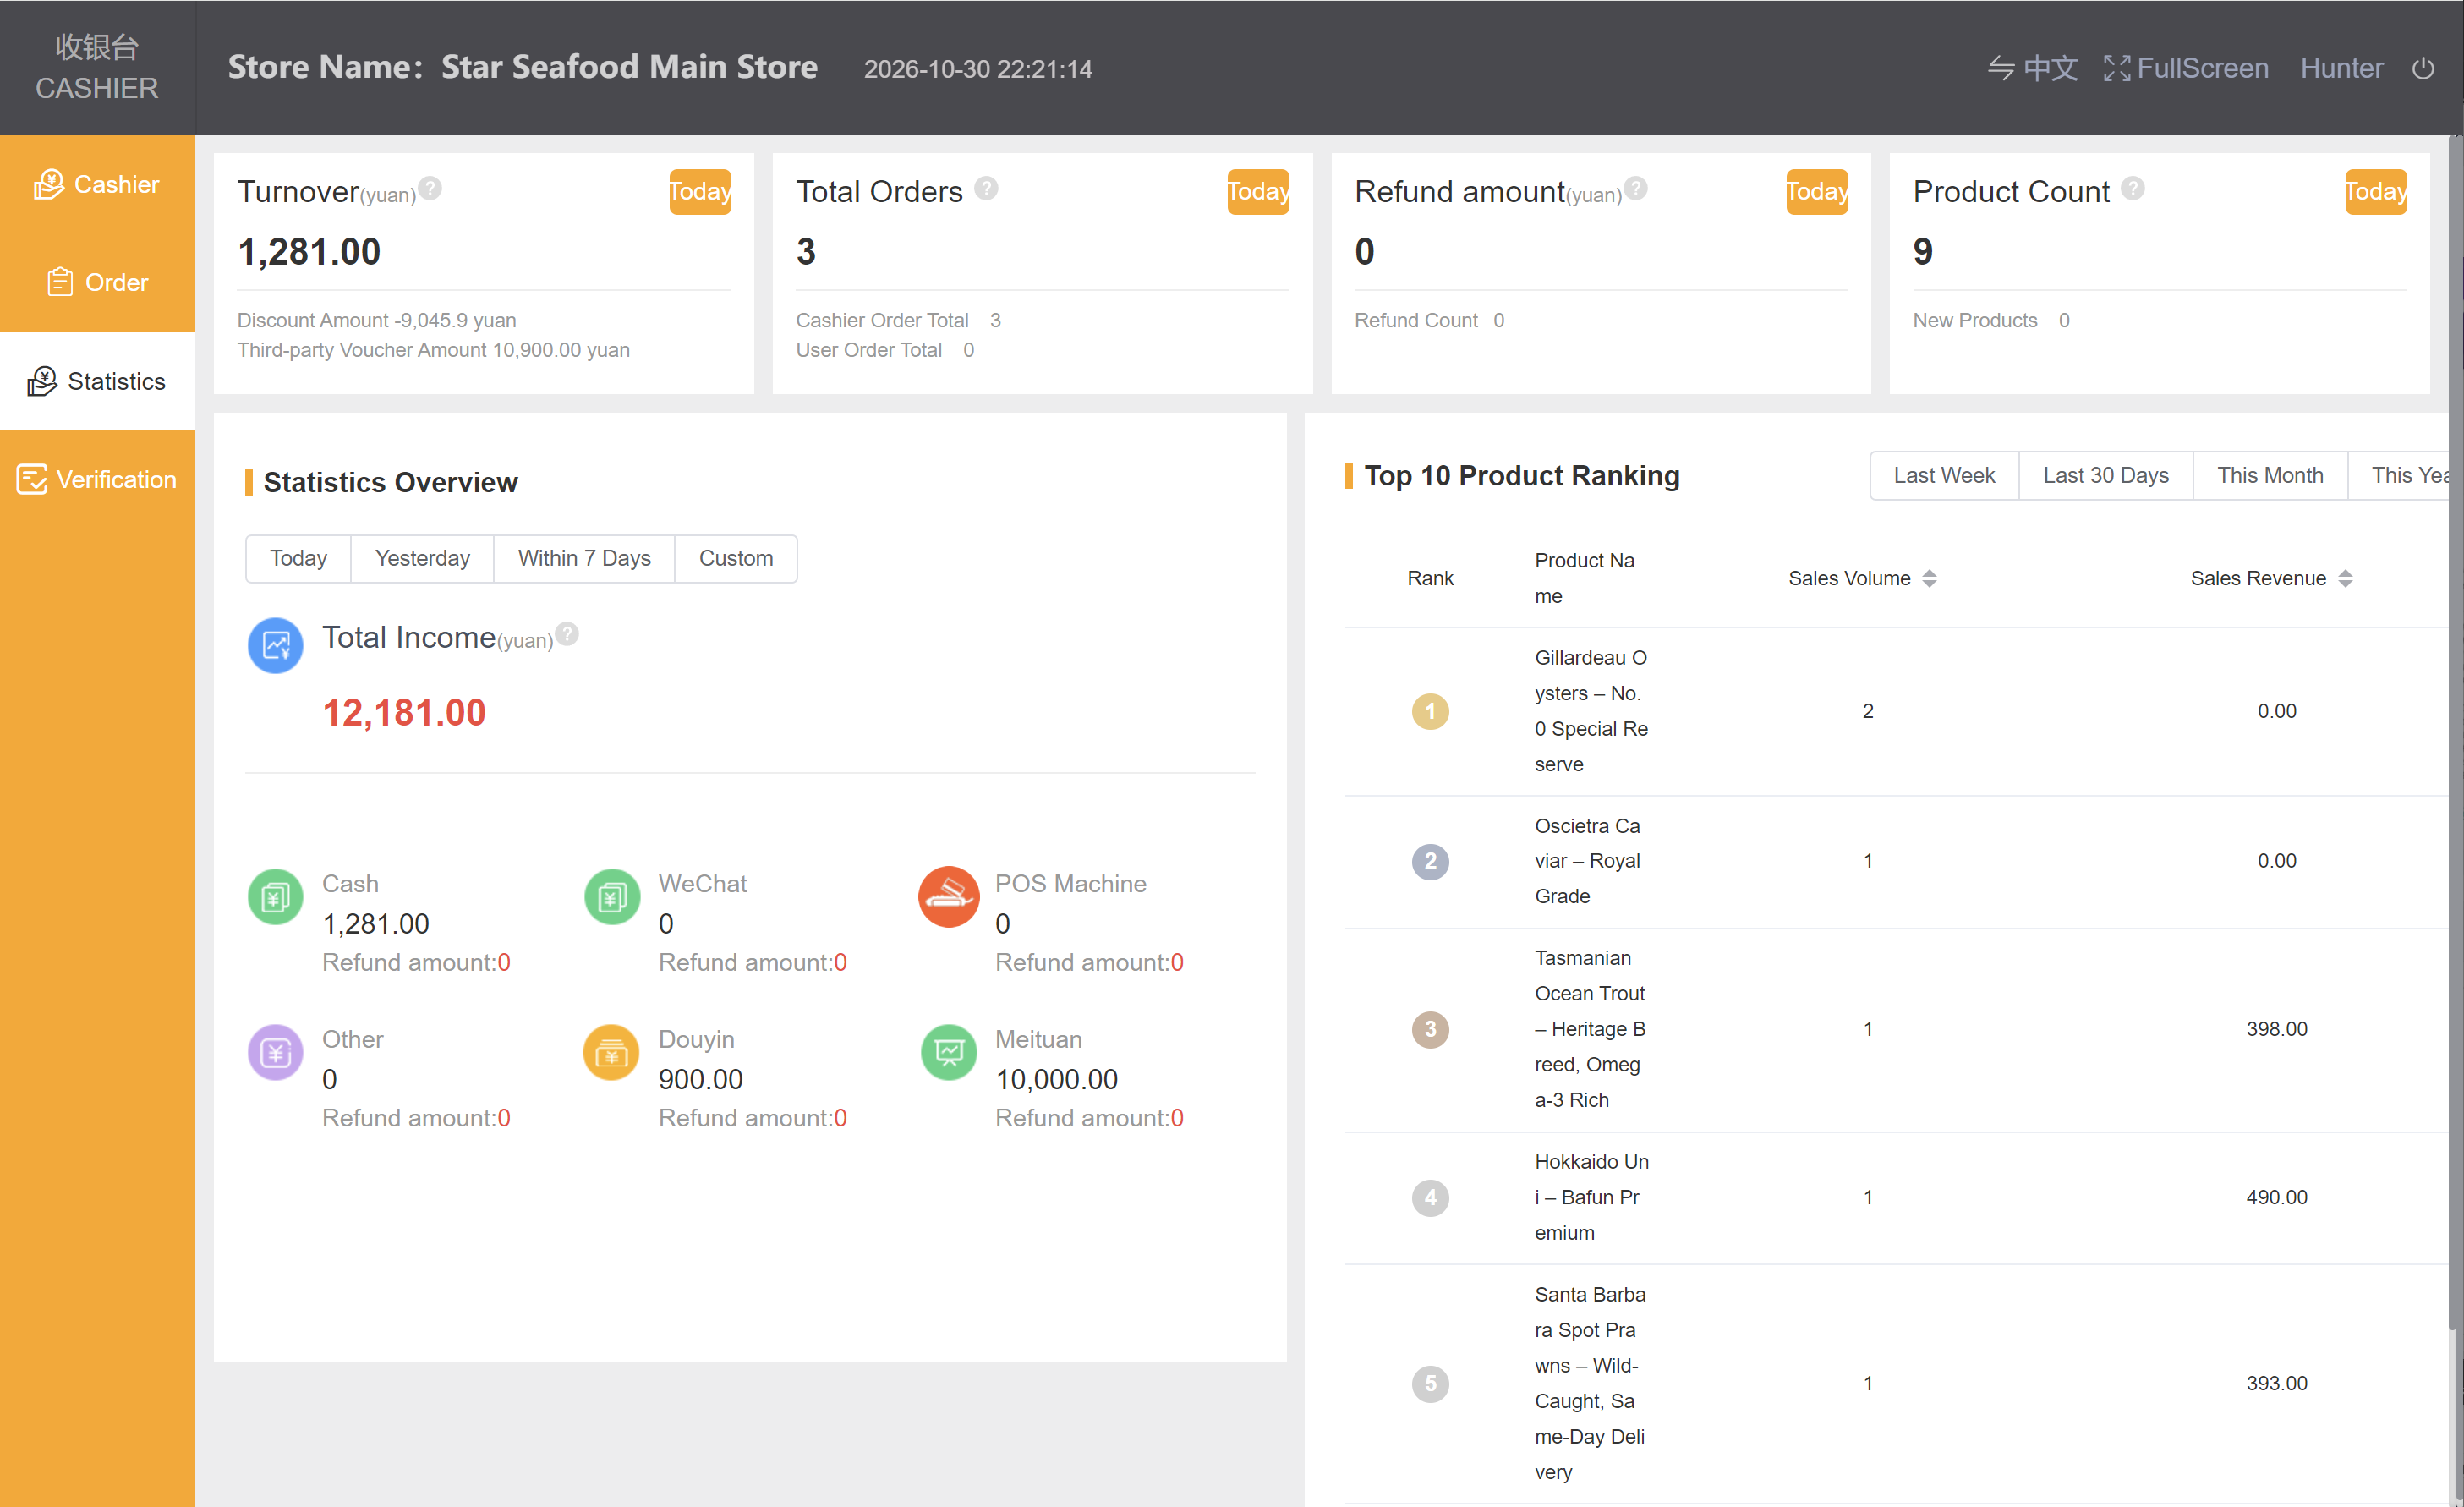Click the power logout icon
This screenshot has width=2464, height=1507.
(2423, 68)
